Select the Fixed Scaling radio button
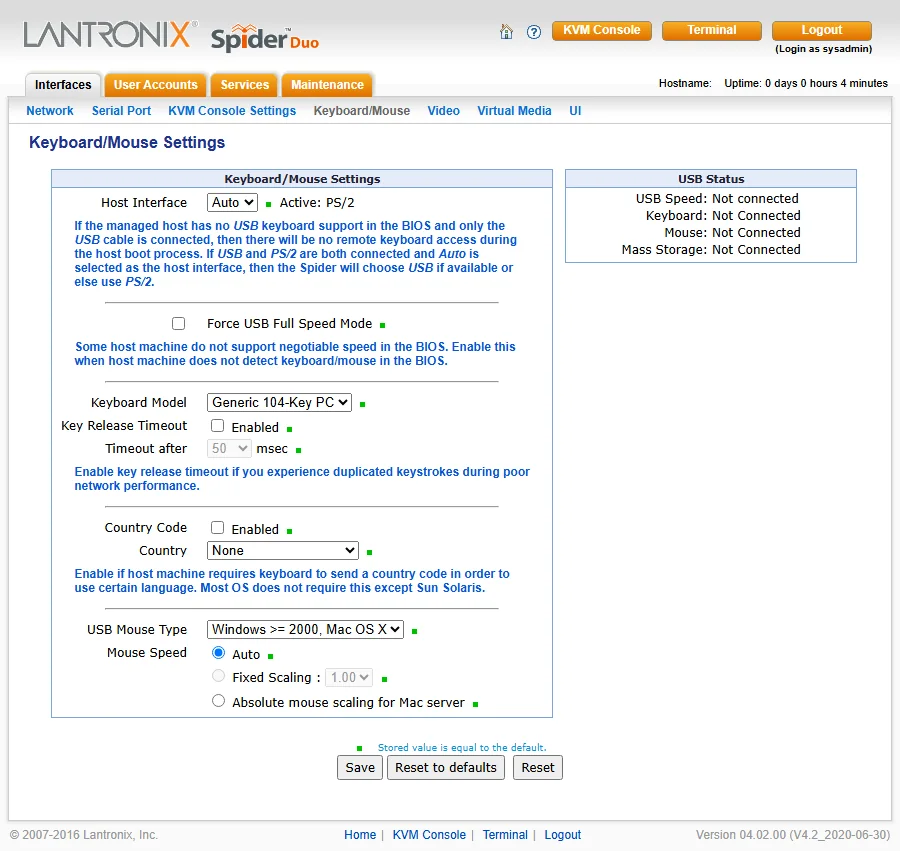Viewport: 900px width, 851px height. pyautogui.click(x=218, y=676)
